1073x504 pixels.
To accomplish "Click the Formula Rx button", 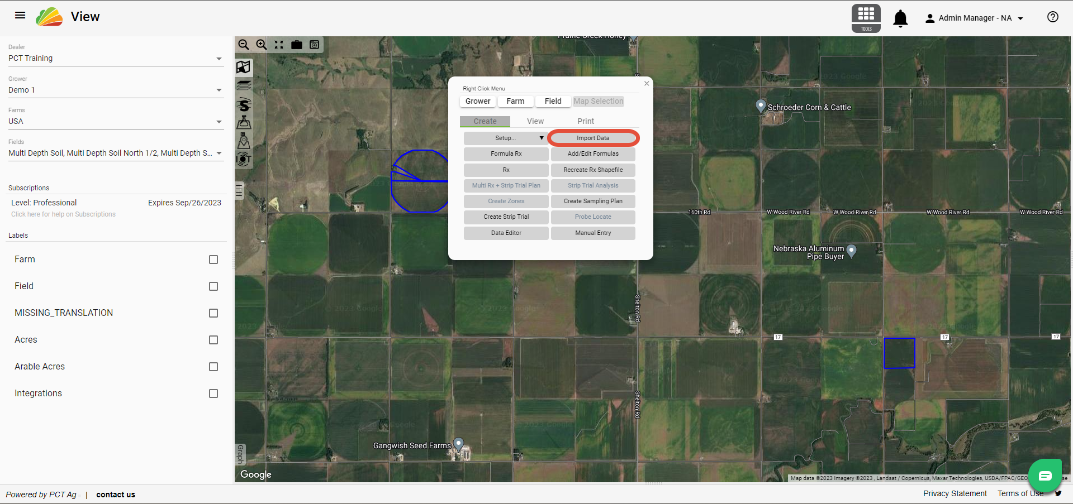I will [x=506, y=154].
